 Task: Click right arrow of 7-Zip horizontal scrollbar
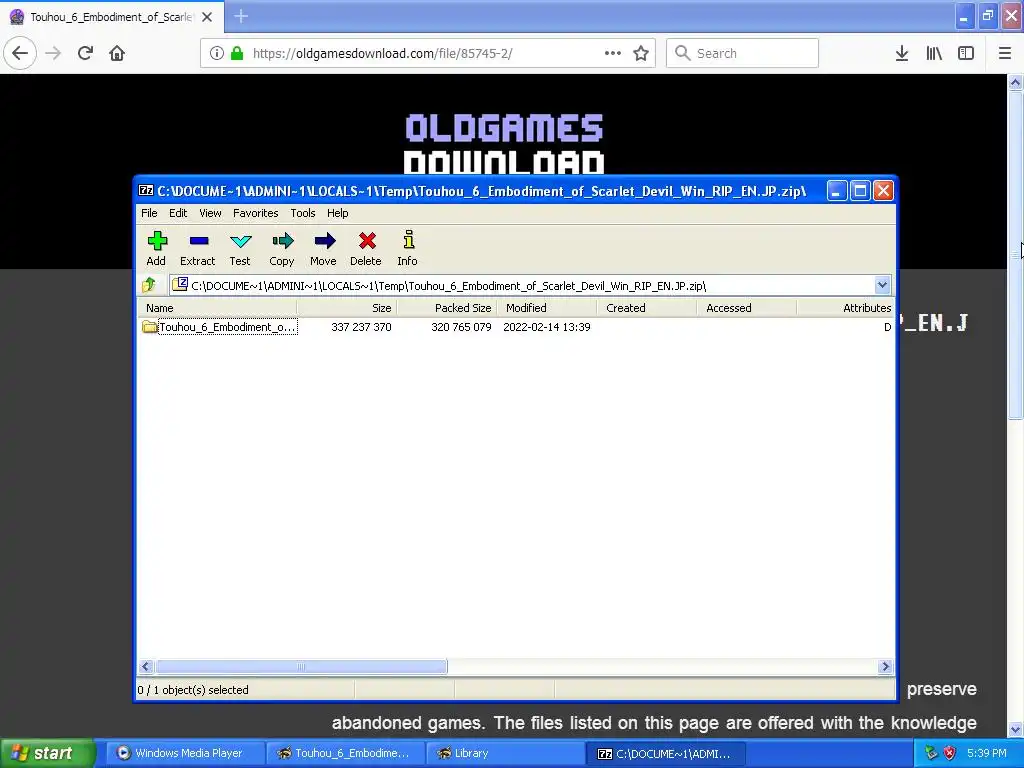(x=885, y=667)
